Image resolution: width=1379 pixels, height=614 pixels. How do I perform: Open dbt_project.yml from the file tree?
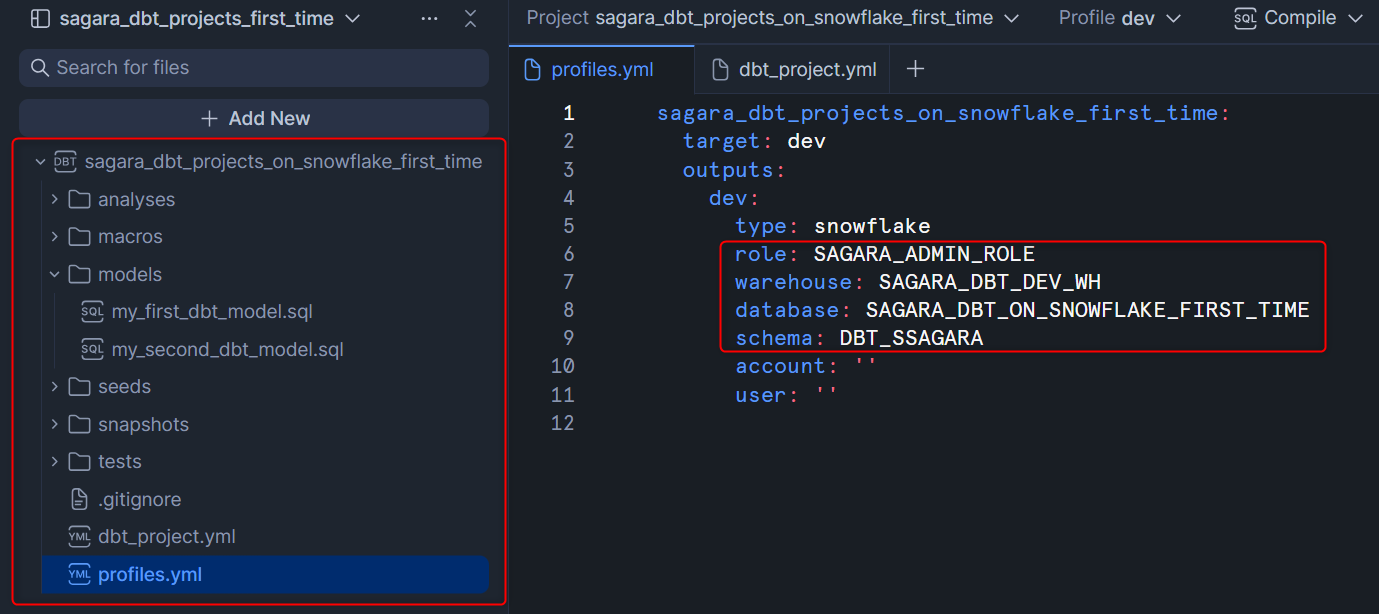(167, 537)
